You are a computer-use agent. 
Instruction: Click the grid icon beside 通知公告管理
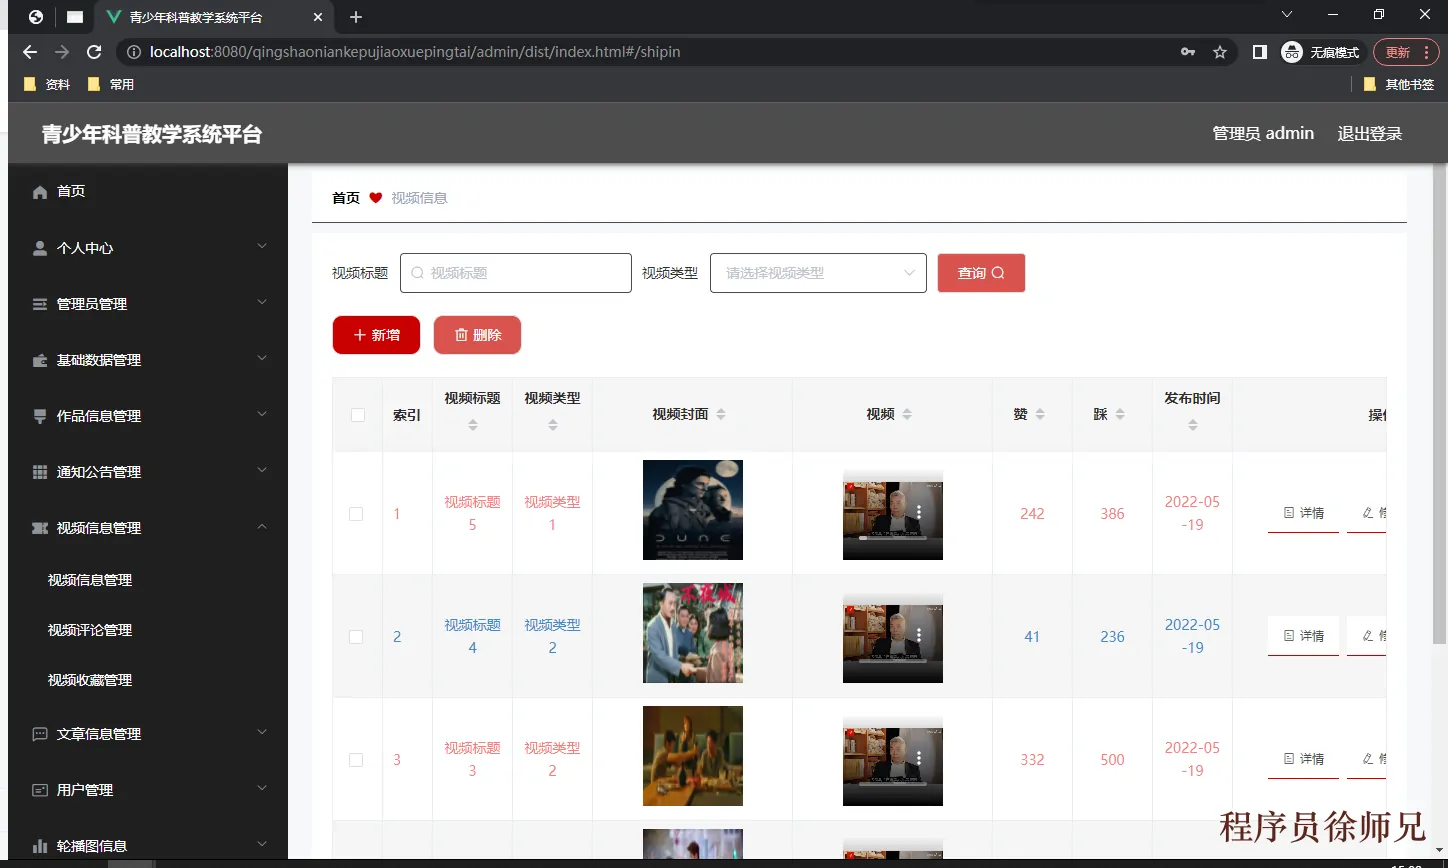click(40, 472)
